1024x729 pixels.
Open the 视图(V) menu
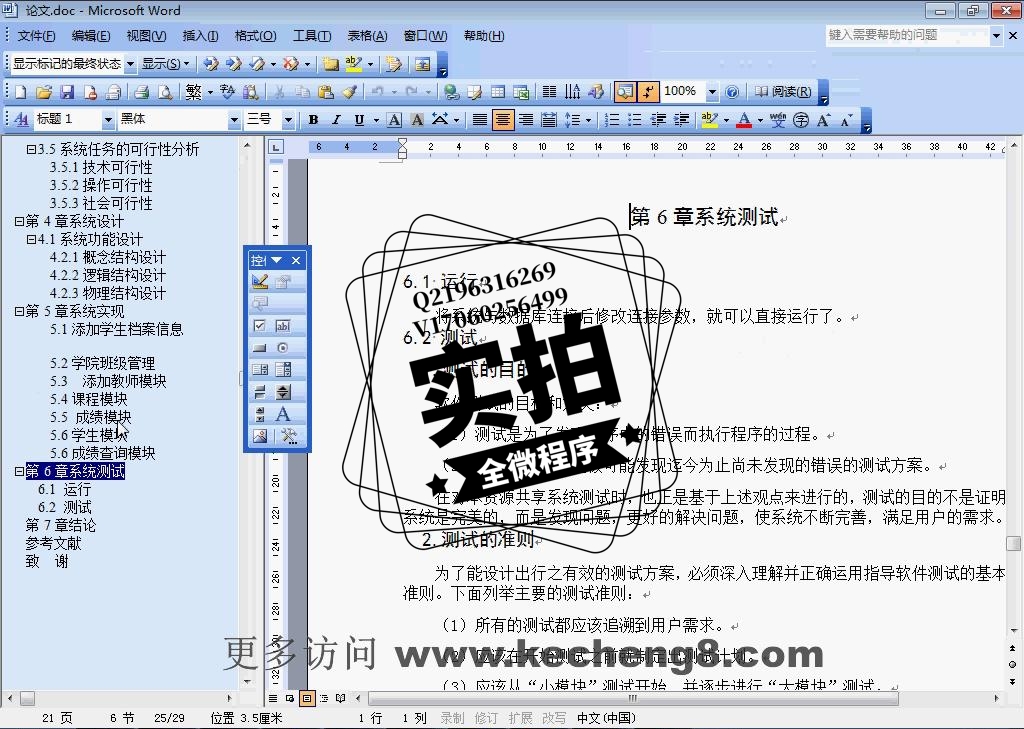pos(146,36)
